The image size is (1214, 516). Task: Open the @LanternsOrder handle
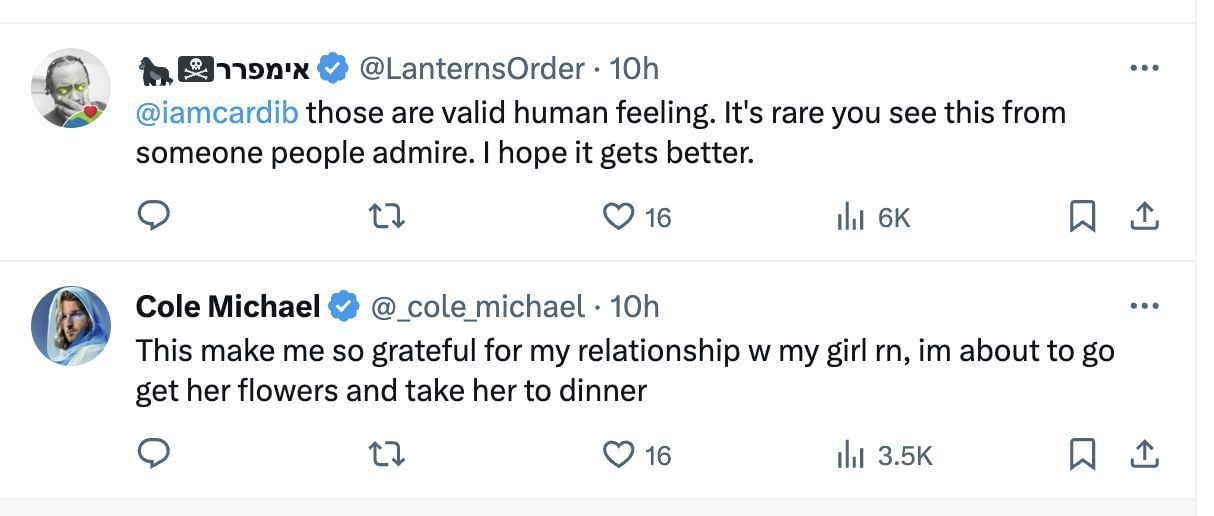(471, 68)
